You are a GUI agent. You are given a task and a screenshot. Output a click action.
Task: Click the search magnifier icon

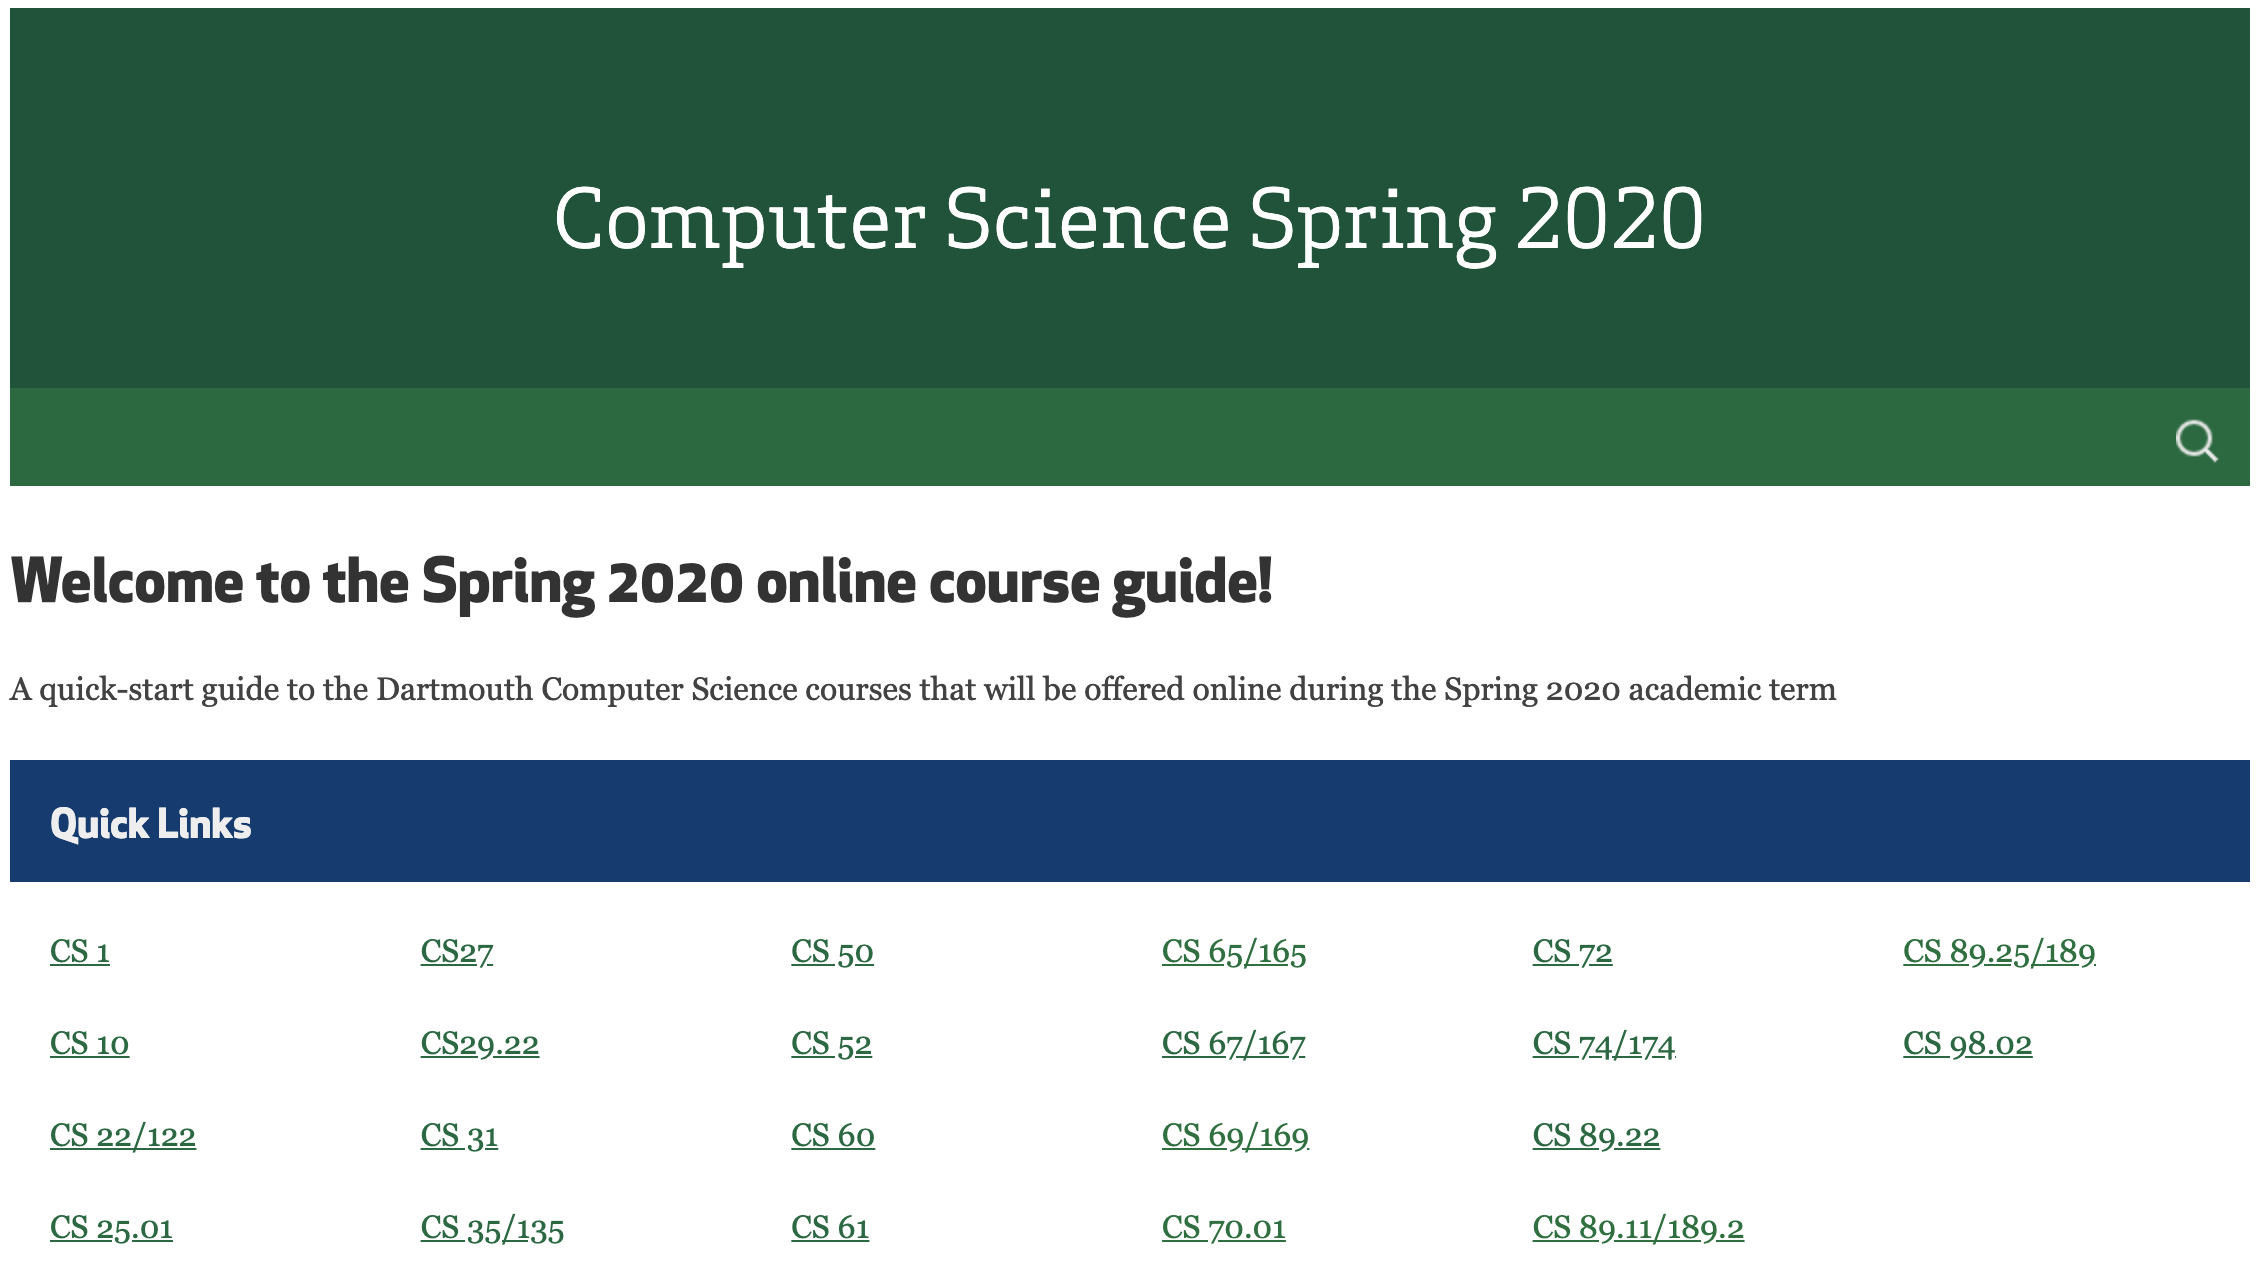[x=2196, y=440]
